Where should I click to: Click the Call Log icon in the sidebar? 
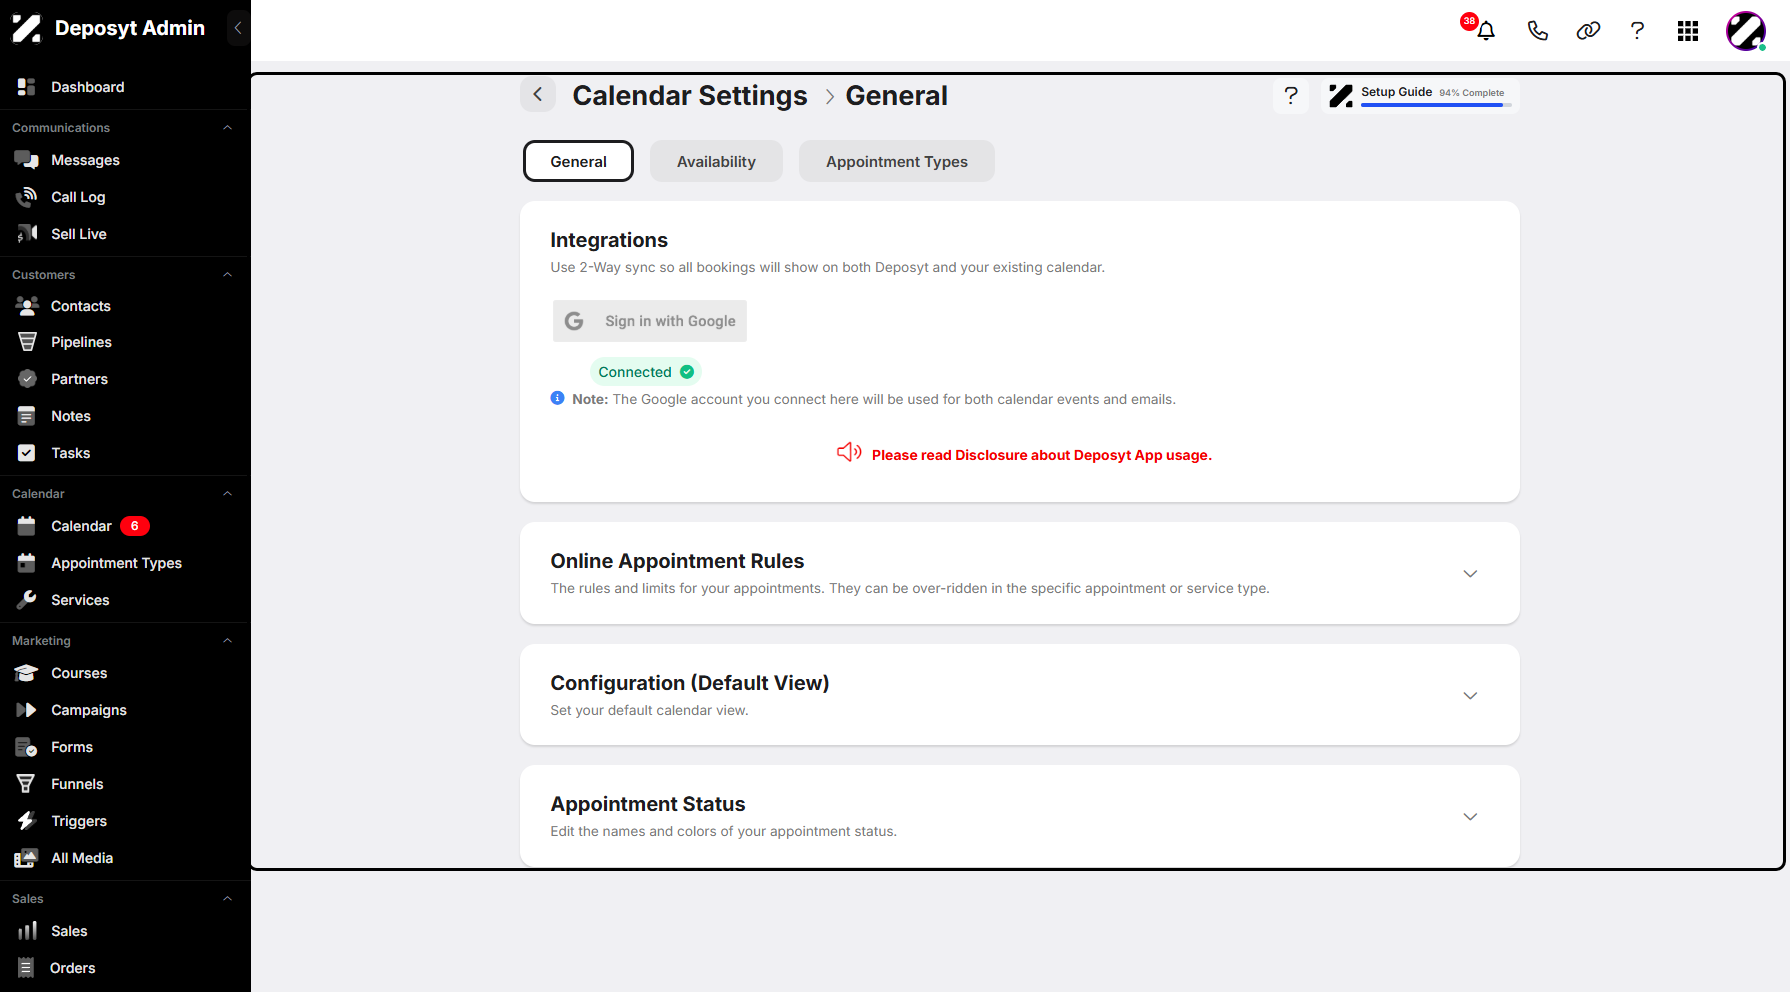coord(27,197)
